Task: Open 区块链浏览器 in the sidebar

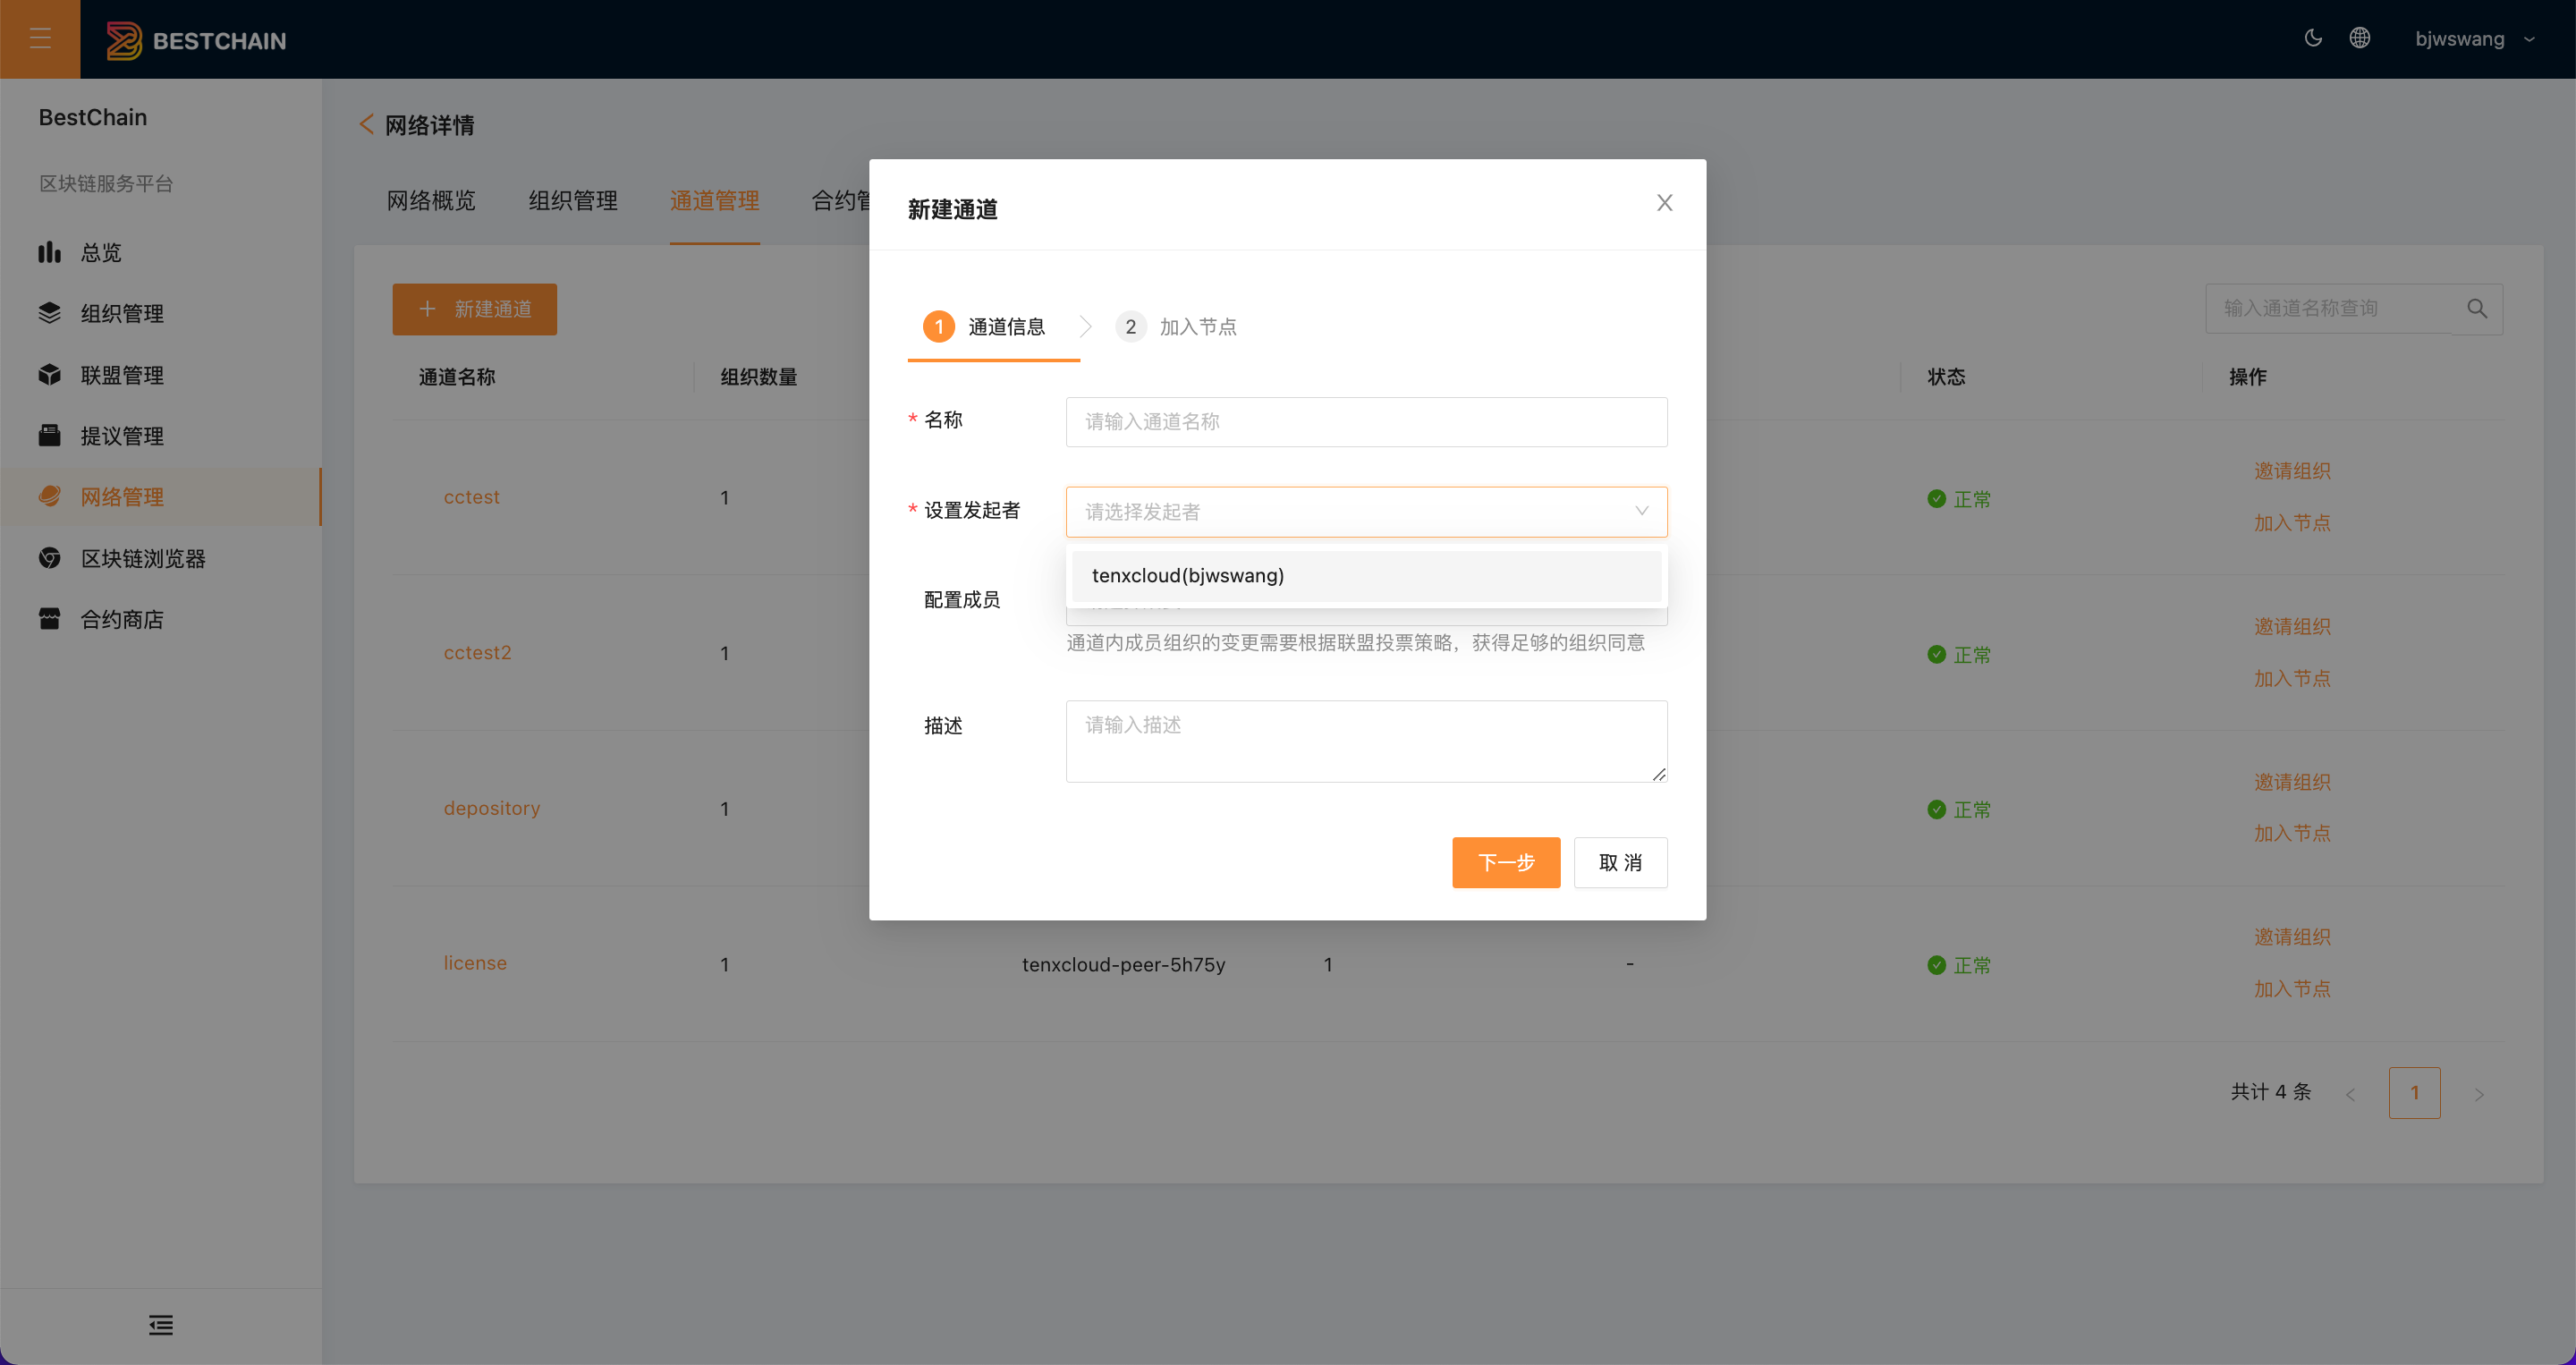Action: [160, 558]
